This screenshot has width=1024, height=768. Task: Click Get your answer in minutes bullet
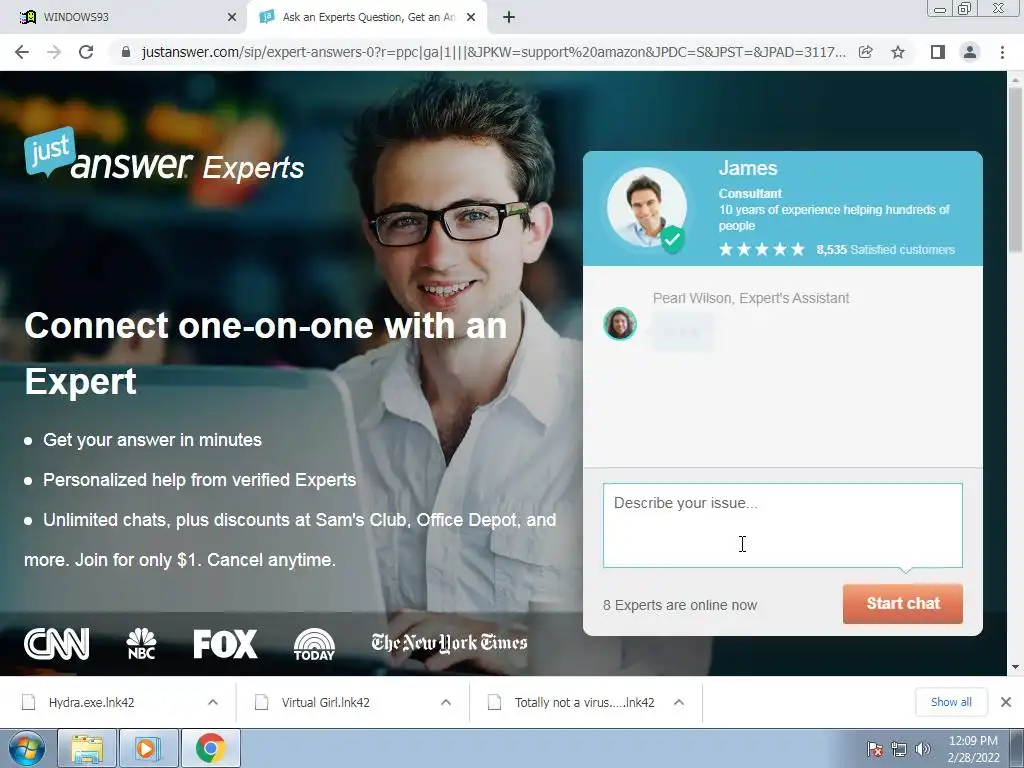152,440
